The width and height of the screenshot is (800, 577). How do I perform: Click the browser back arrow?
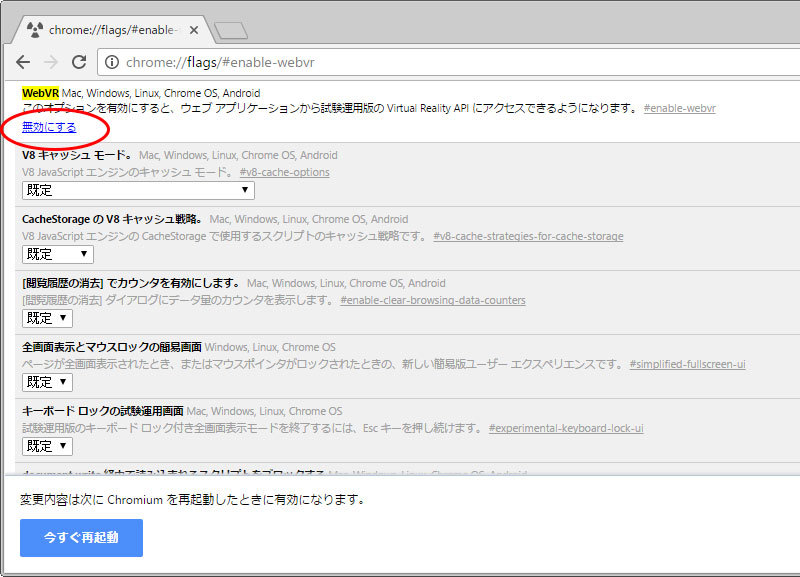point(23,62)
